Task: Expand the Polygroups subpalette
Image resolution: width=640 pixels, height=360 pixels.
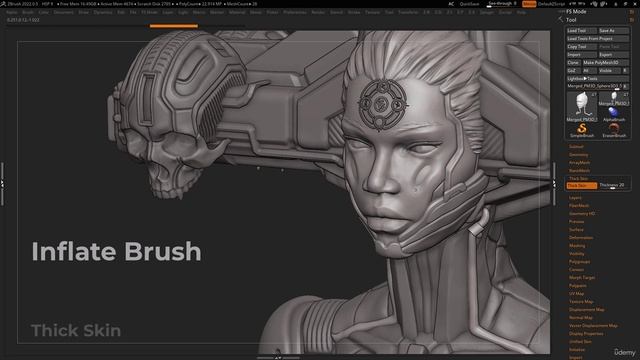Action: (579, 262)
